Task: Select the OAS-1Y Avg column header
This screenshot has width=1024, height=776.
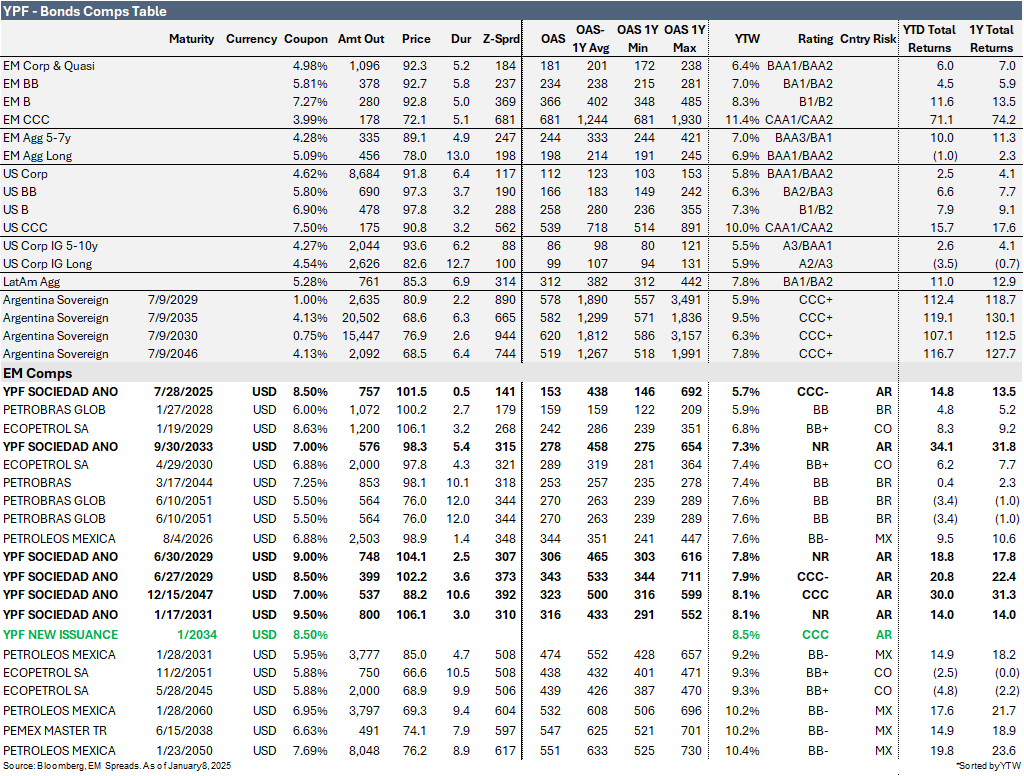Action: (x=590, y=39)
